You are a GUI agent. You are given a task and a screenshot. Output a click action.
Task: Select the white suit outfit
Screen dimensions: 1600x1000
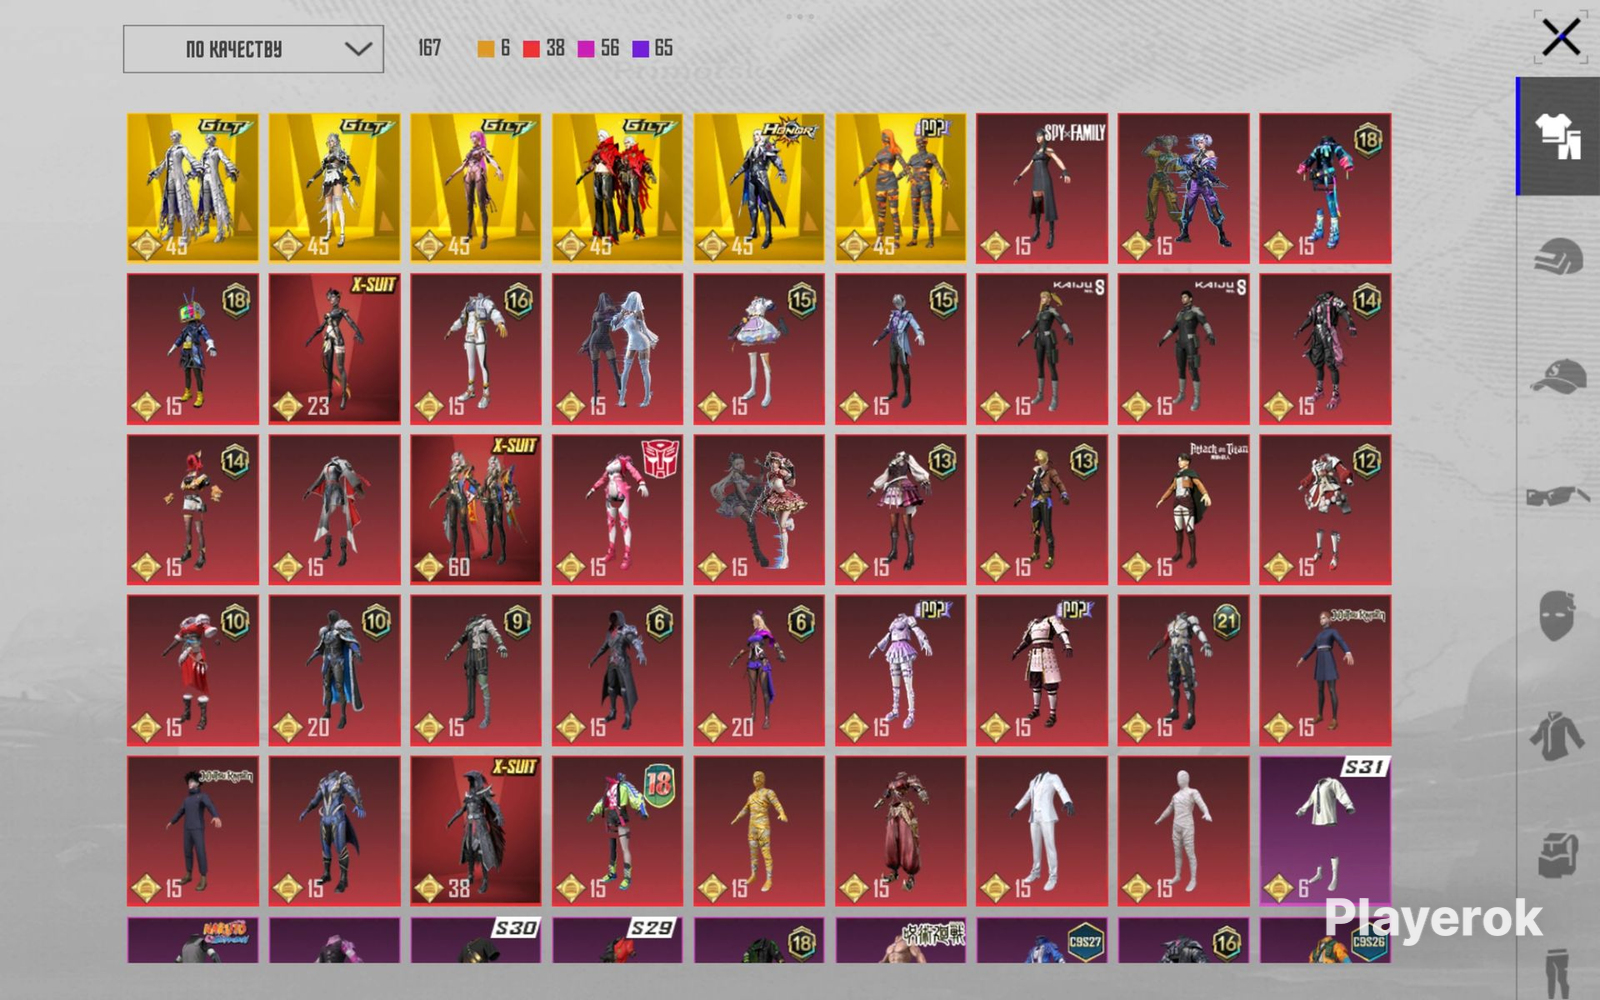1042,831
